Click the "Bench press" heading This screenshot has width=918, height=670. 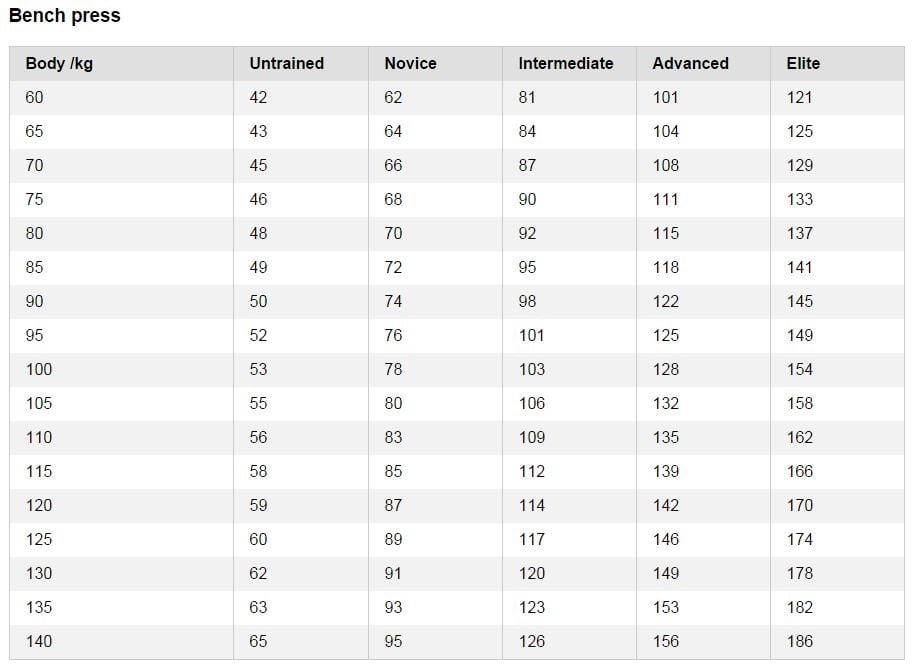click(x=65, y=16)
